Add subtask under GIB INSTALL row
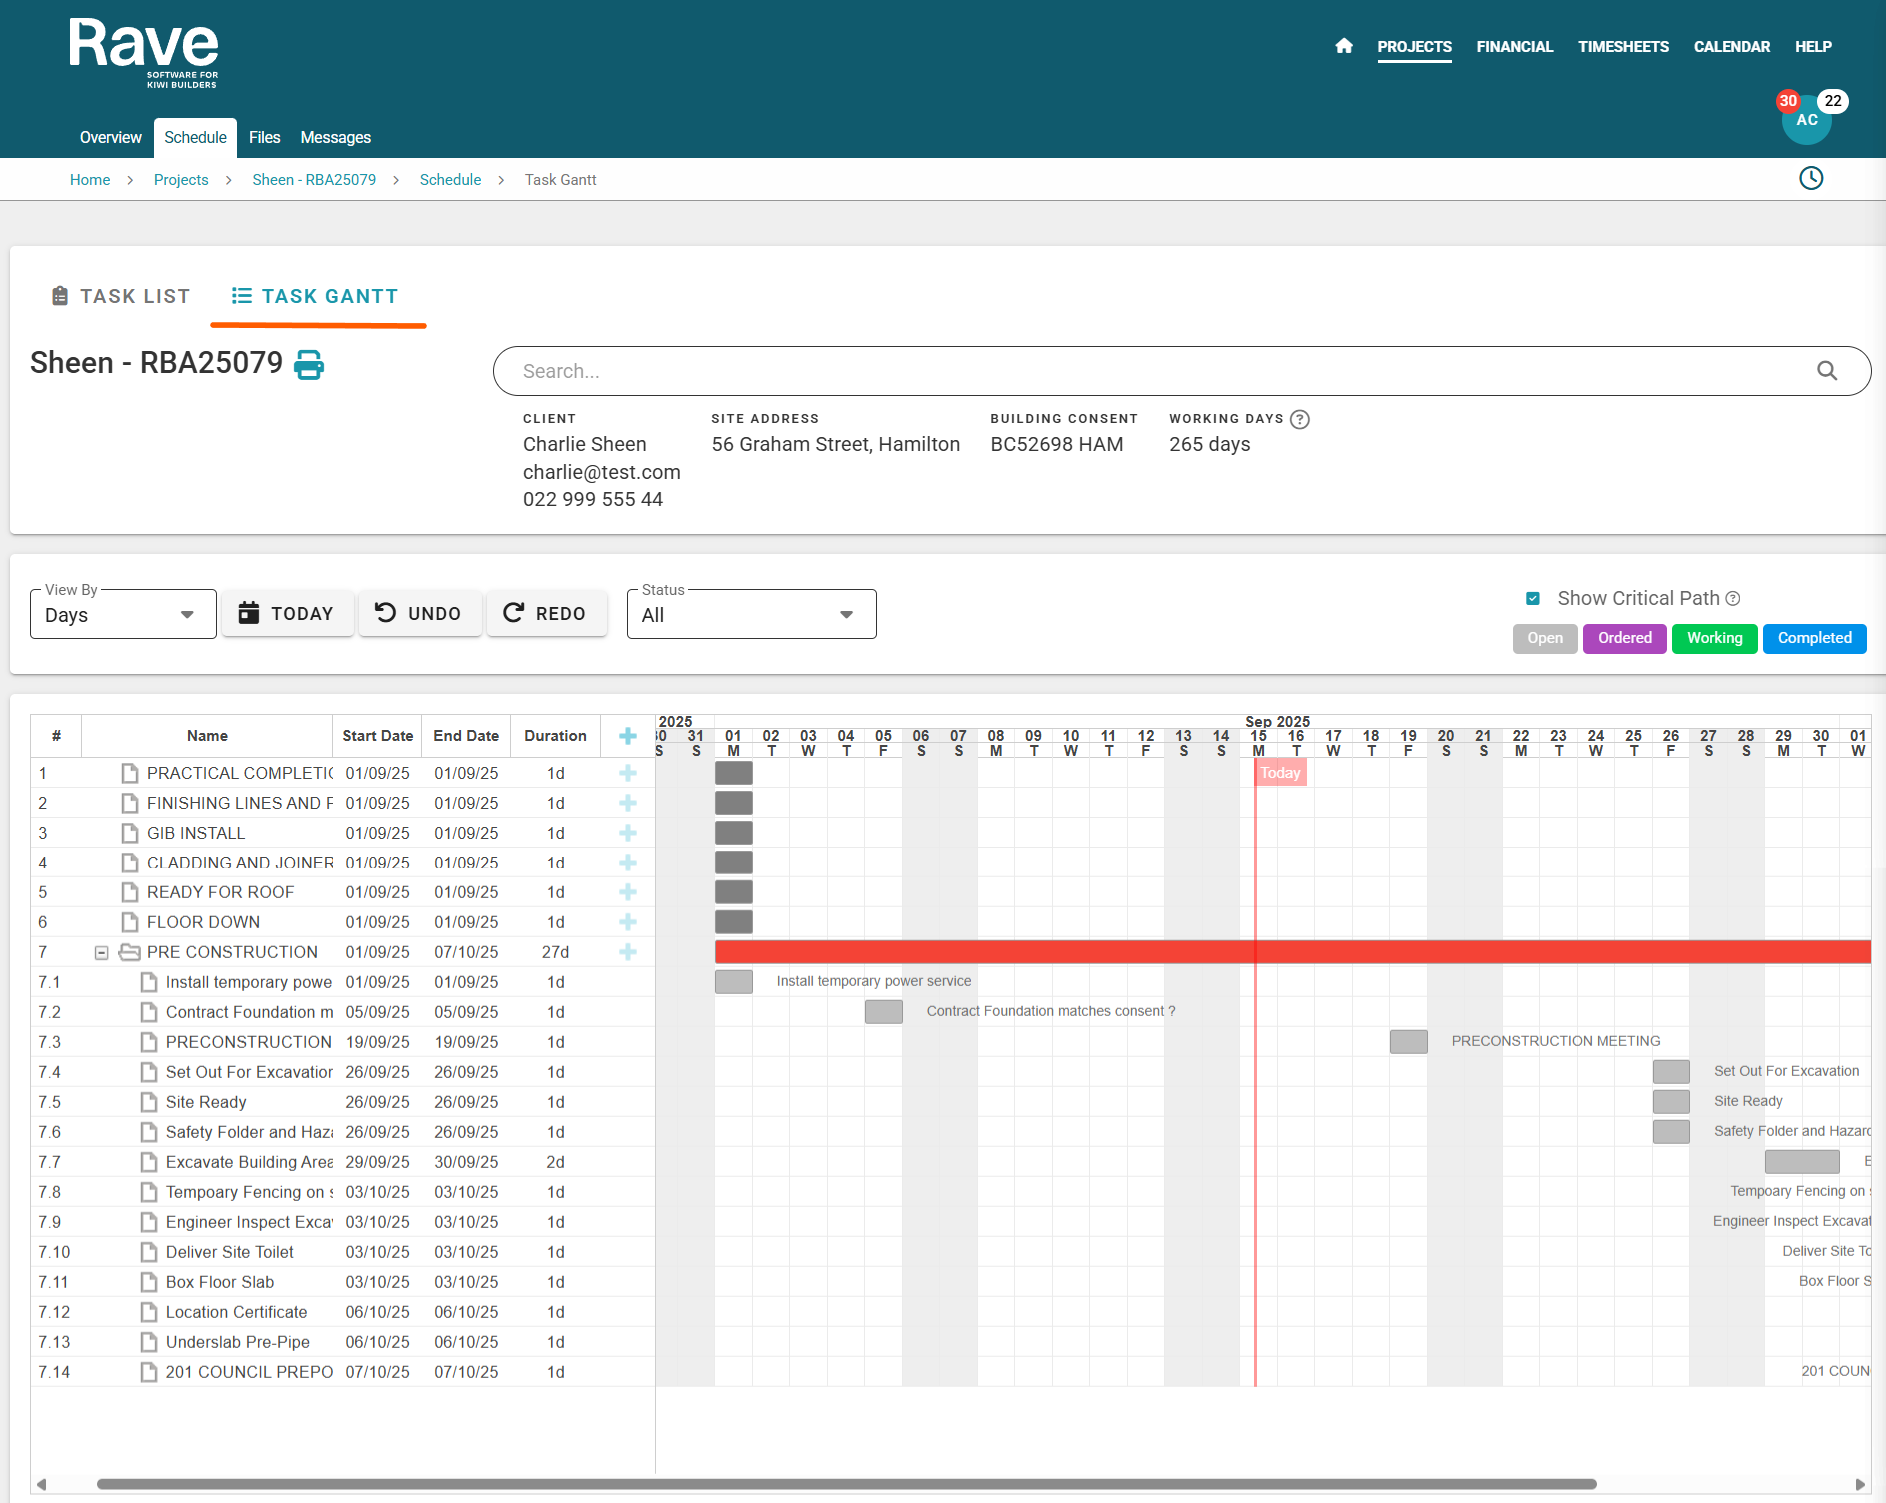Viewport: 1886px width, 1503px height. pos(628,833)
